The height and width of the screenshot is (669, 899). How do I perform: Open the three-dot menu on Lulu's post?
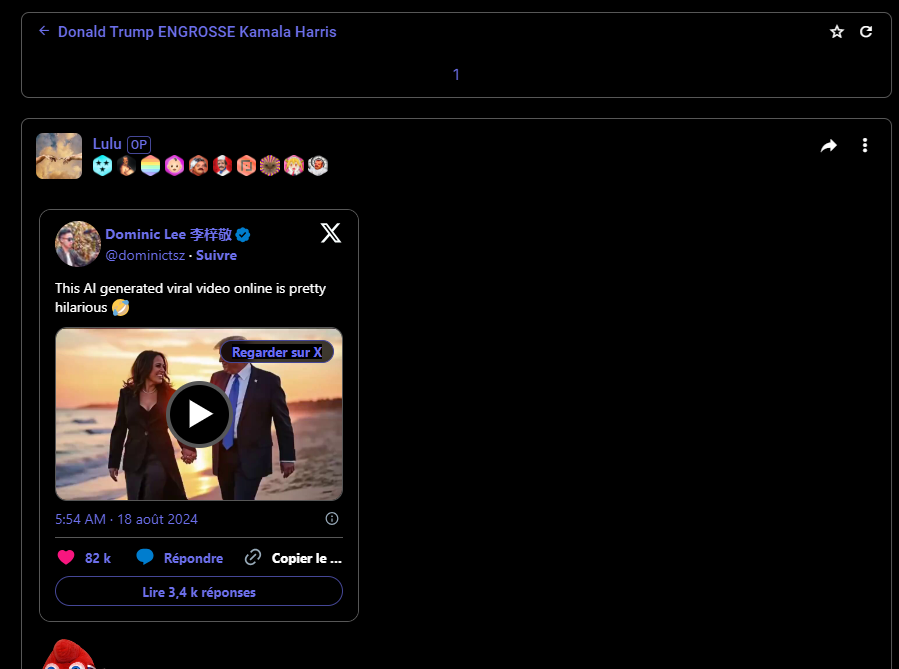coord(865,146)
